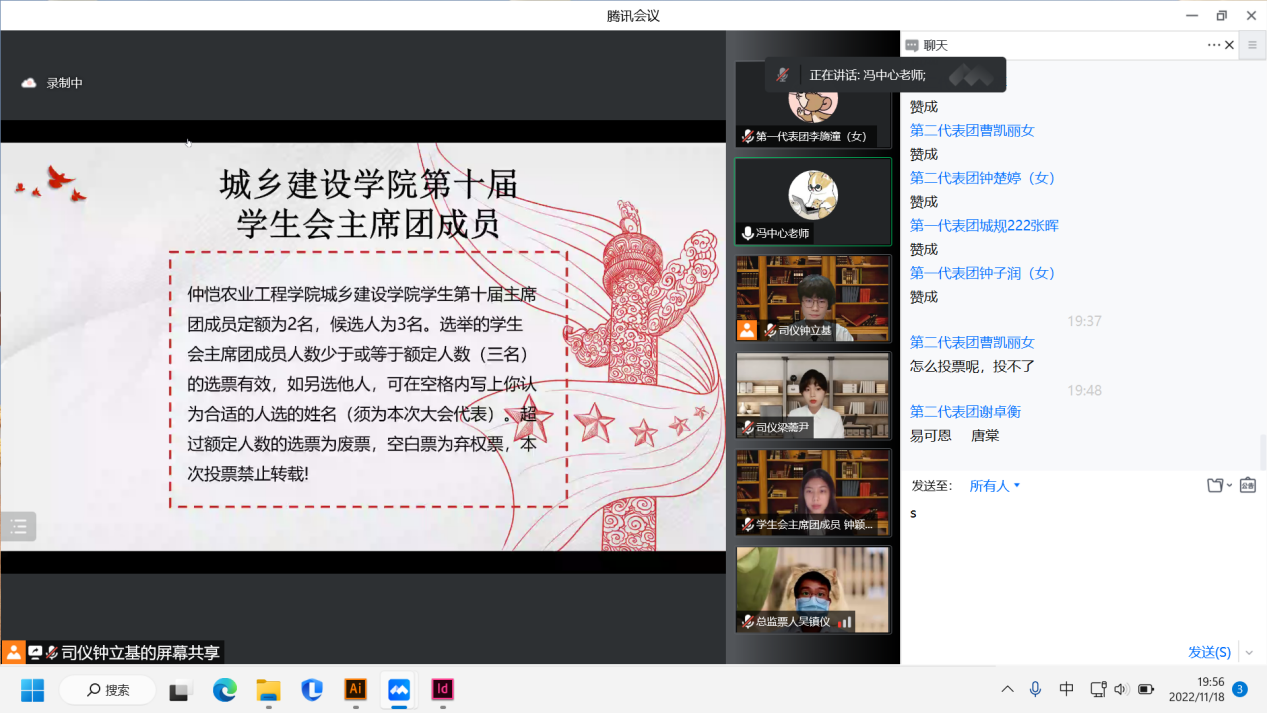
Task: Expand the 所有人 recipient dropdown
Action: click(x=994, y=486)
